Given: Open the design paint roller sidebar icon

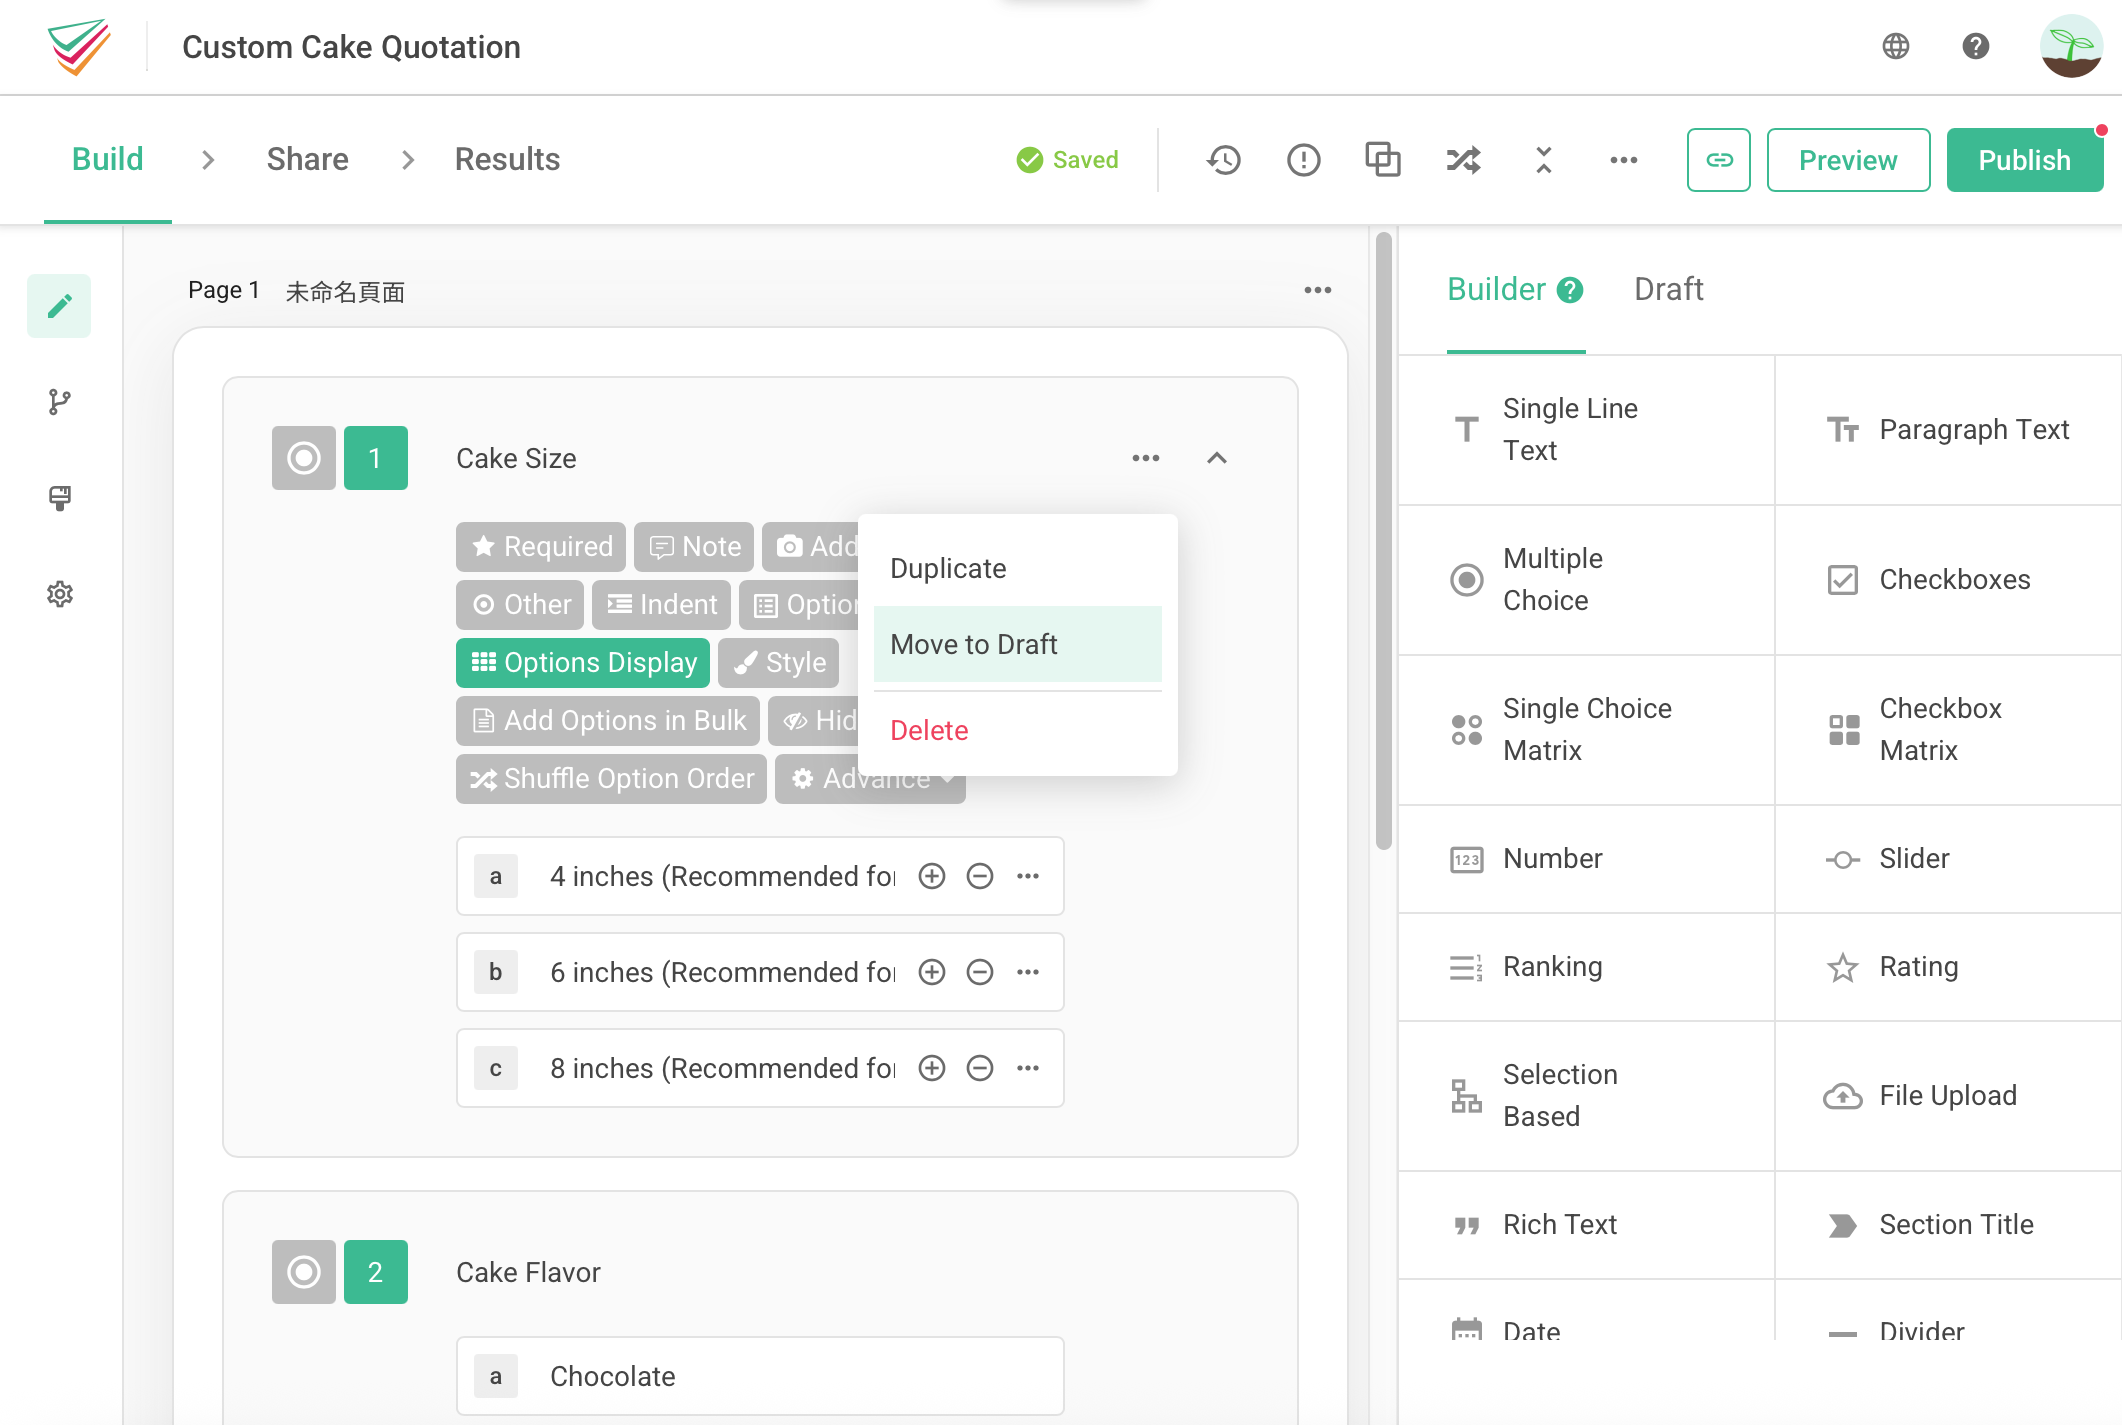Looking at the screenshot, I should (59, 498).
